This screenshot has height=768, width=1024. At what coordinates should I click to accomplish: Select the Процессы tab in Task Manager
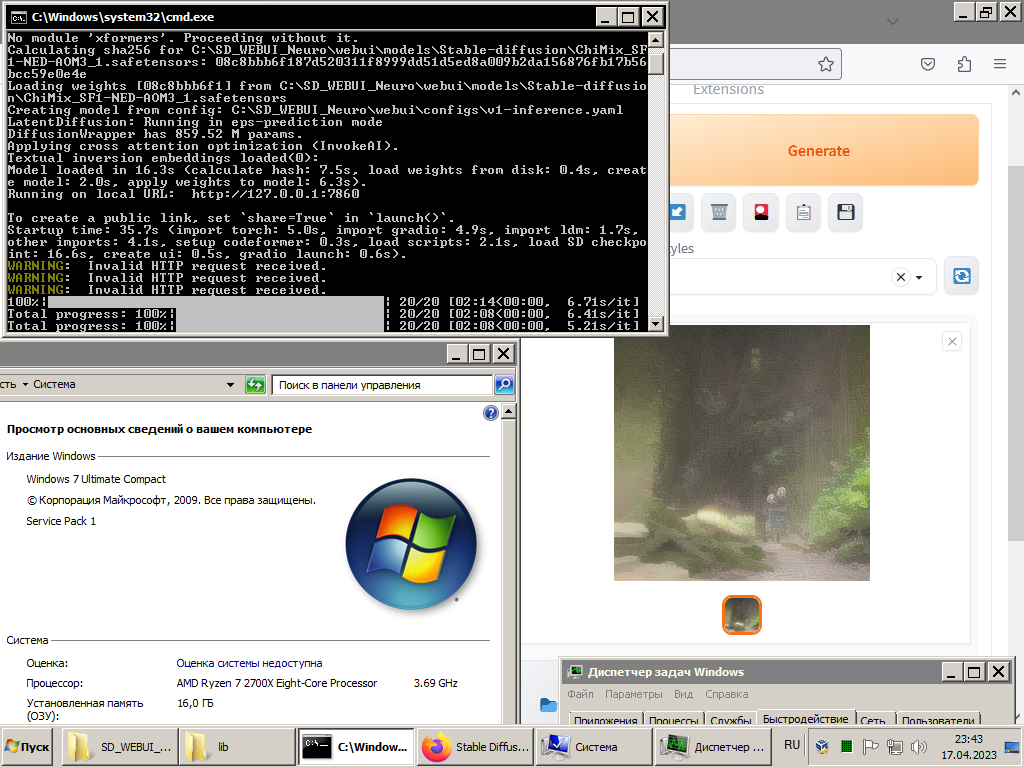(674, 720)
